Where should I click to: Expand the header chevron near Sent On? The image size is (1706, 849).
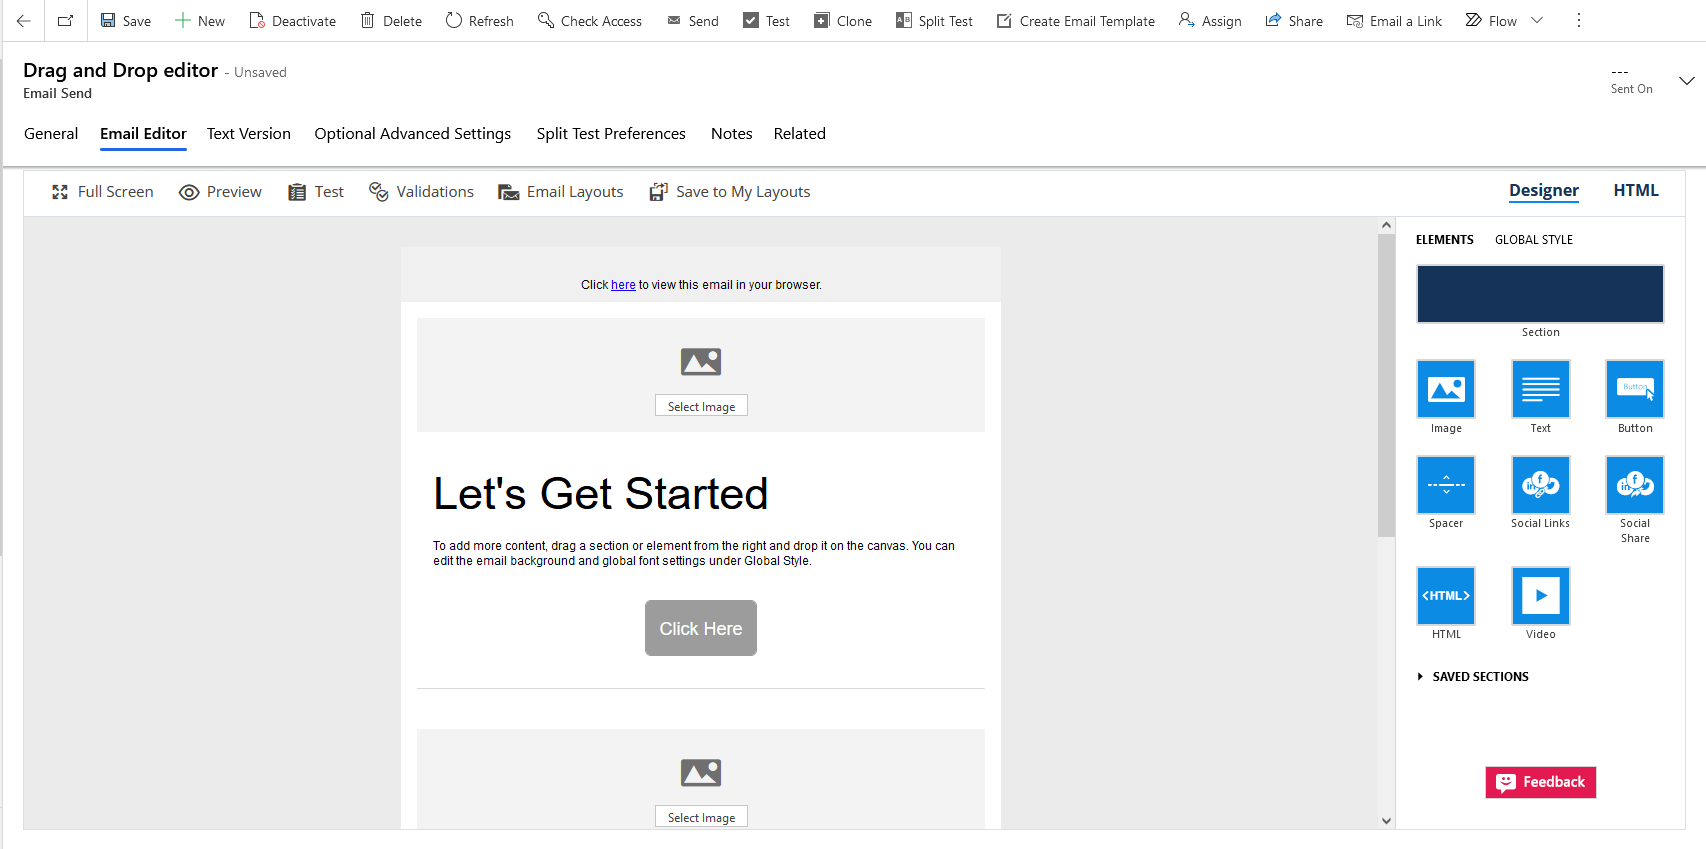pyautogui.click(x=1686, y=81)
